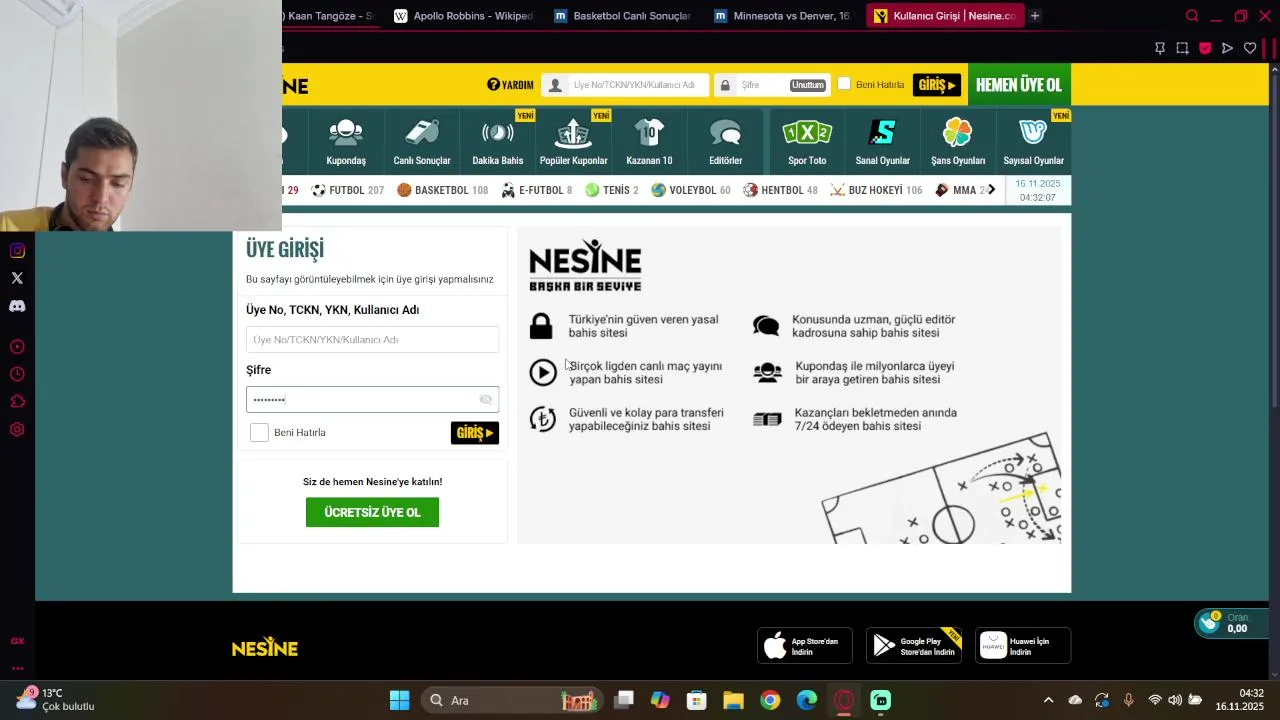
Task: Click GİRİŞ button in top header
Action: point(937,85)
